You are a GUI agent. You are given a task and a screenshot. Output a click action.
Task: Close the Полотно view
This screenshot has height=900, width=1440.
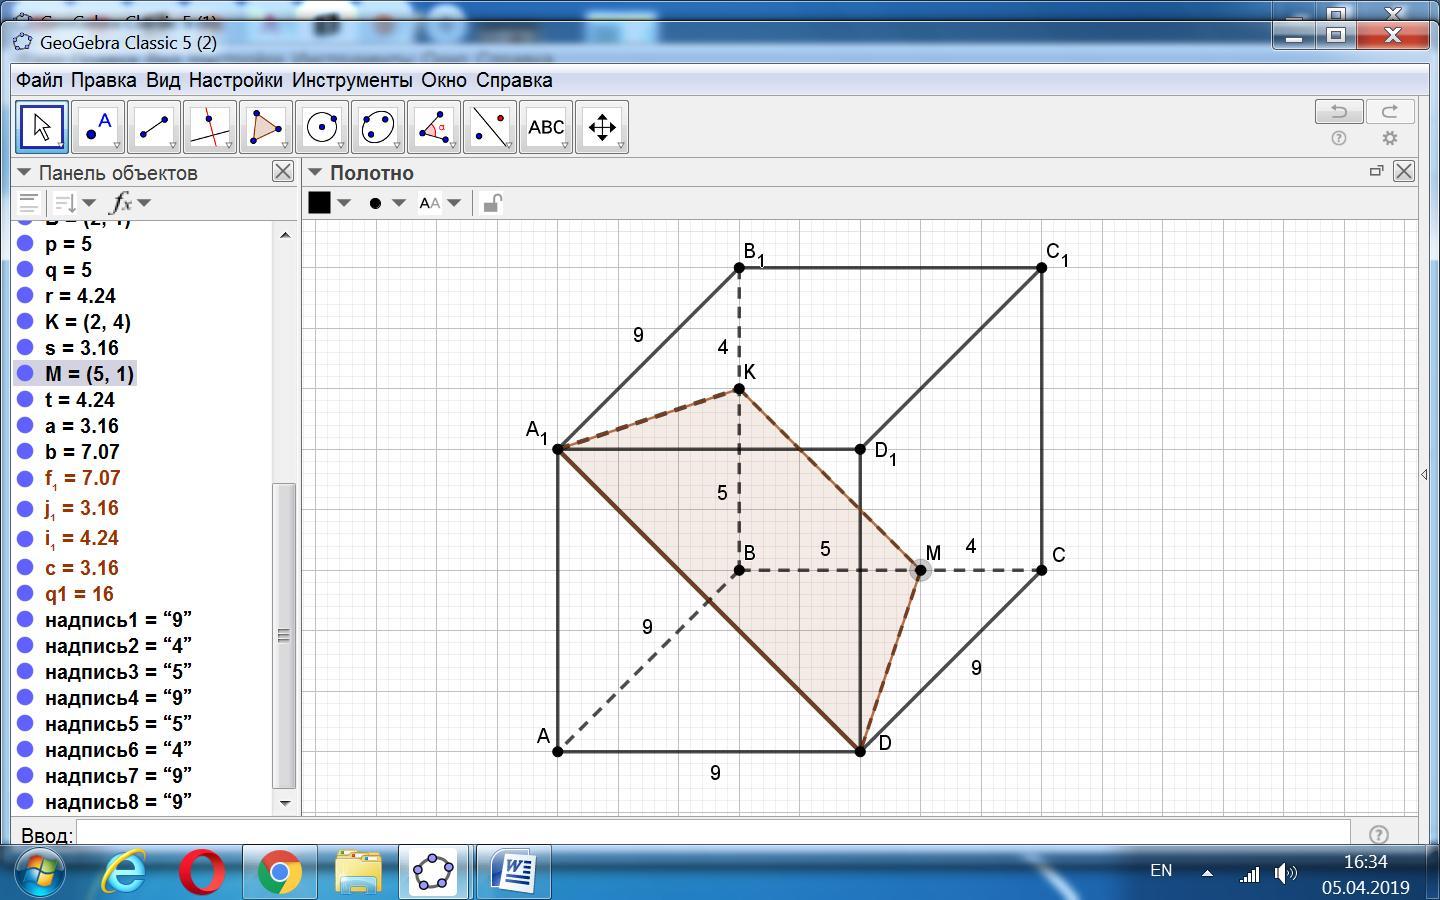click(x=1404, y=171)
